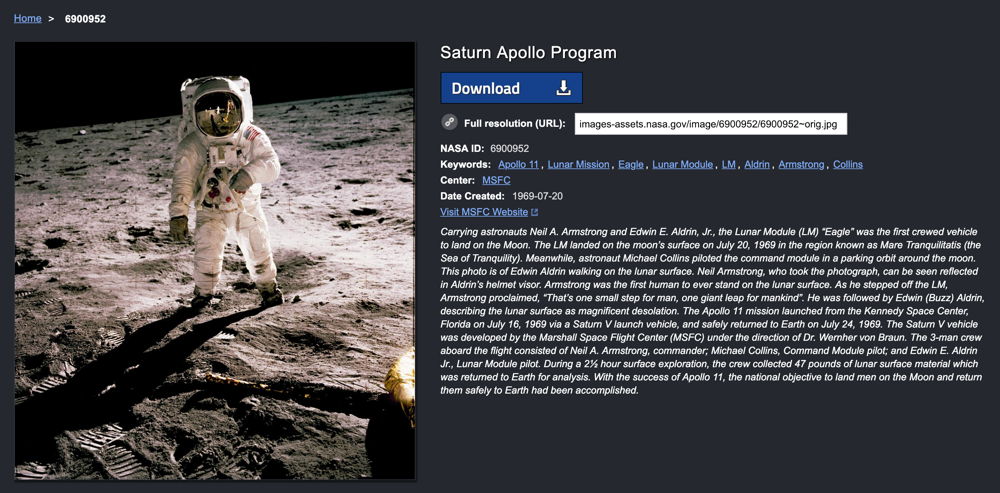Select the Lunar Mission keyword
This screenshot has height=493, width=1000.
coord(578,164)
